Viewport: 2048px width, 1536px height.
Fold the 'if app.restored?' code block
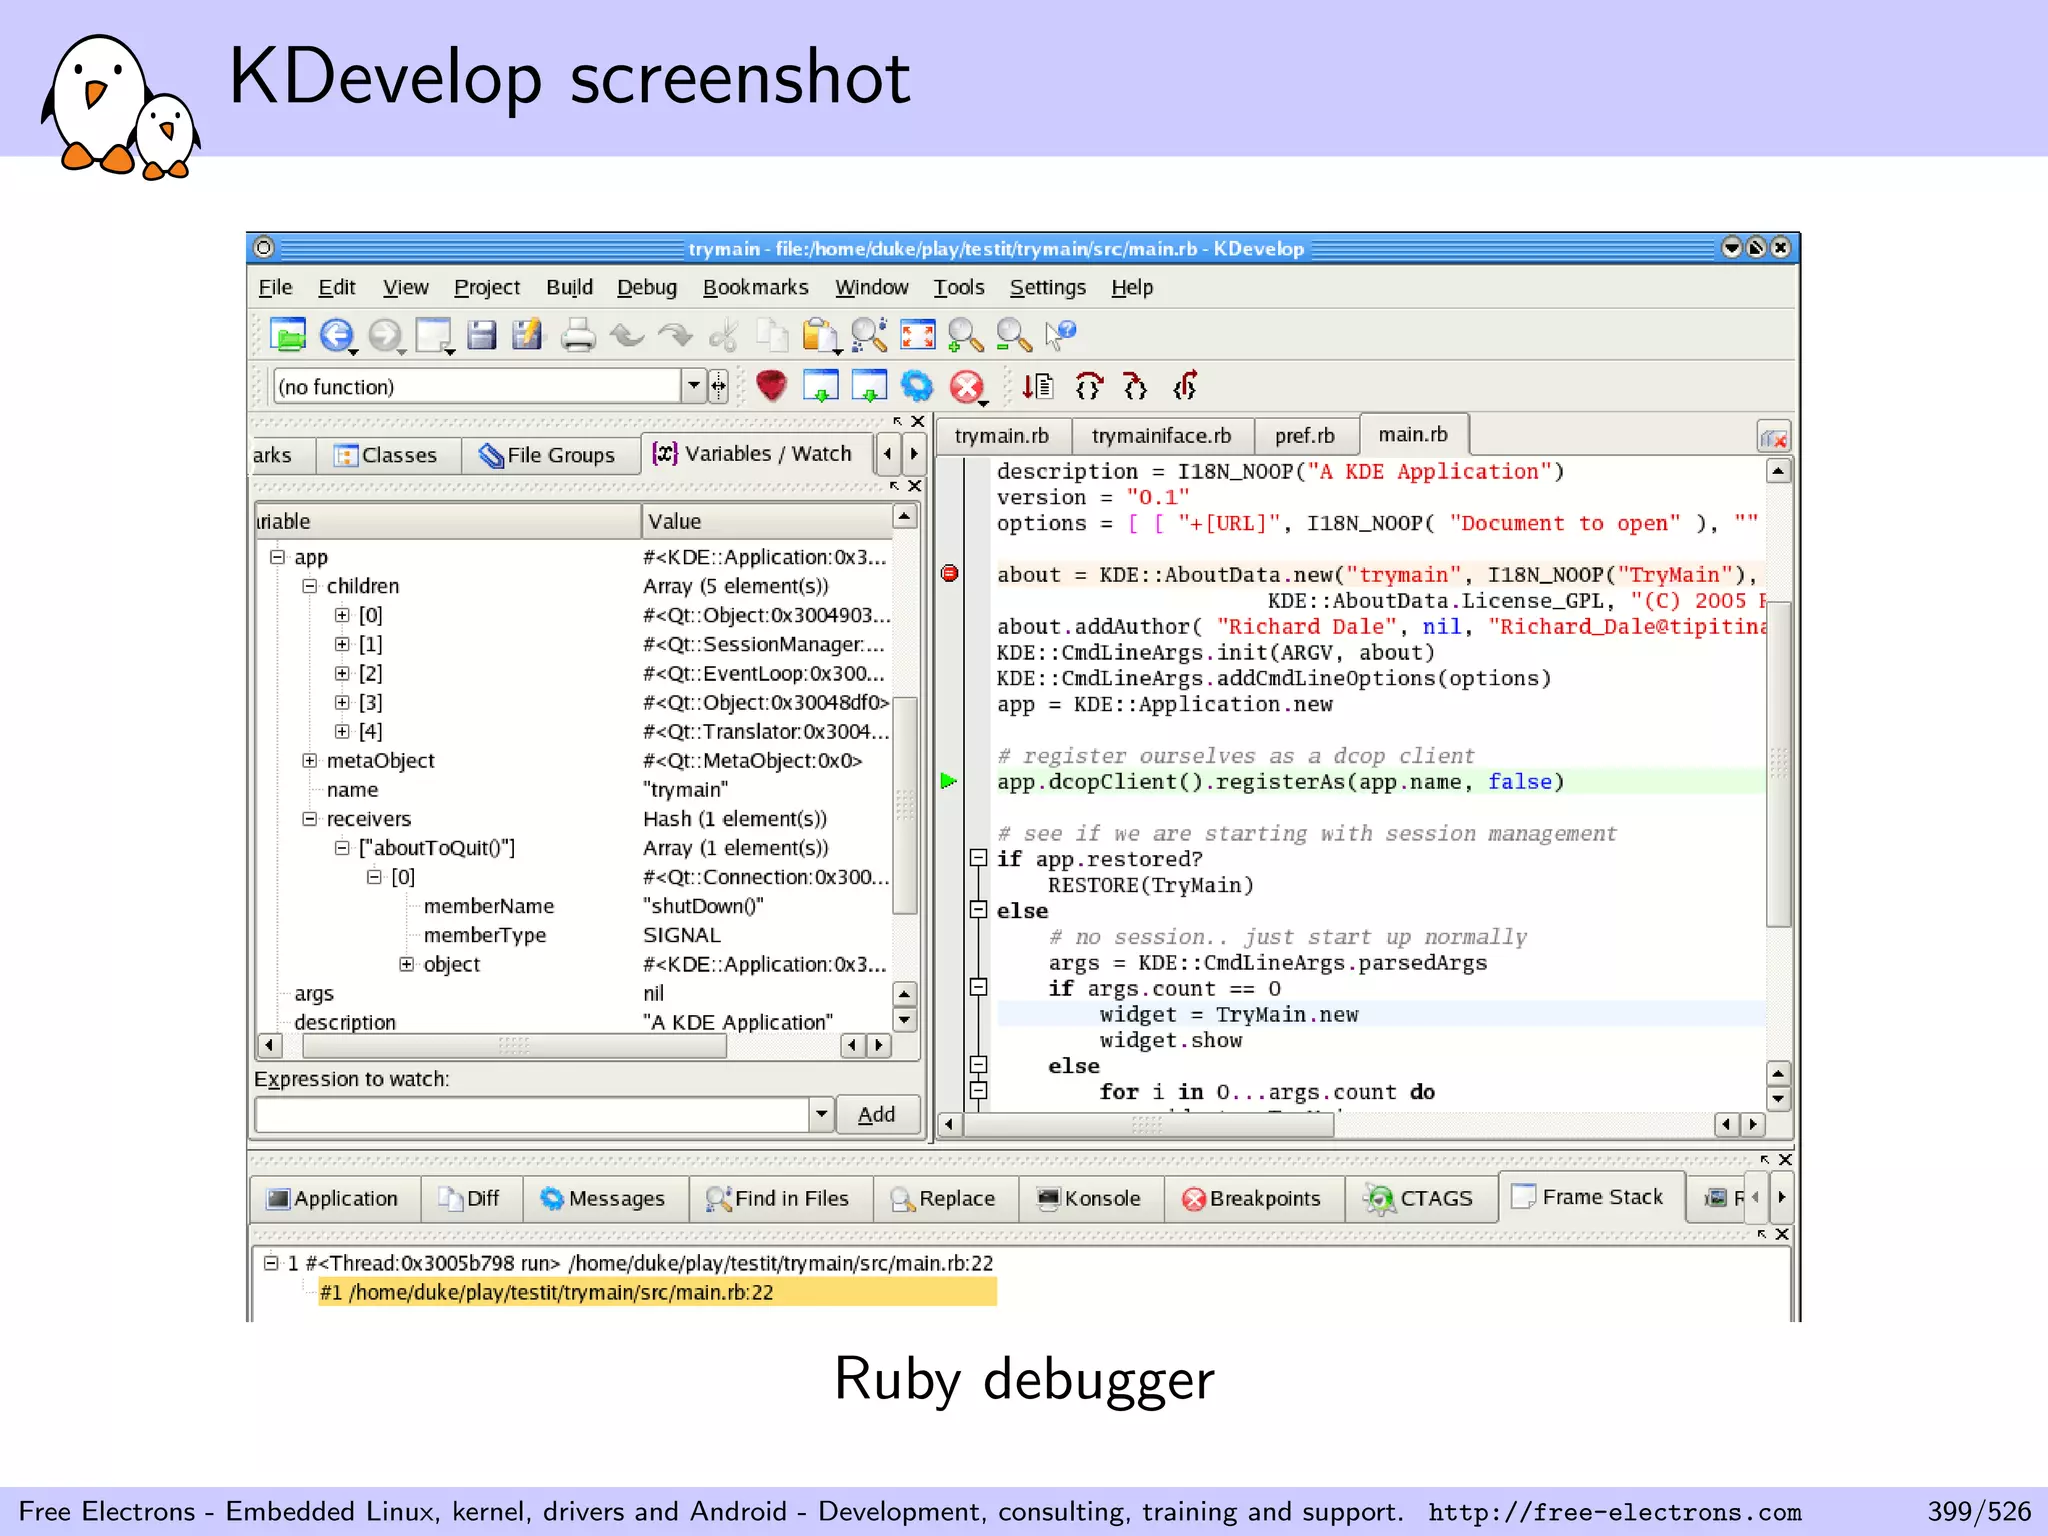(979, 858)
